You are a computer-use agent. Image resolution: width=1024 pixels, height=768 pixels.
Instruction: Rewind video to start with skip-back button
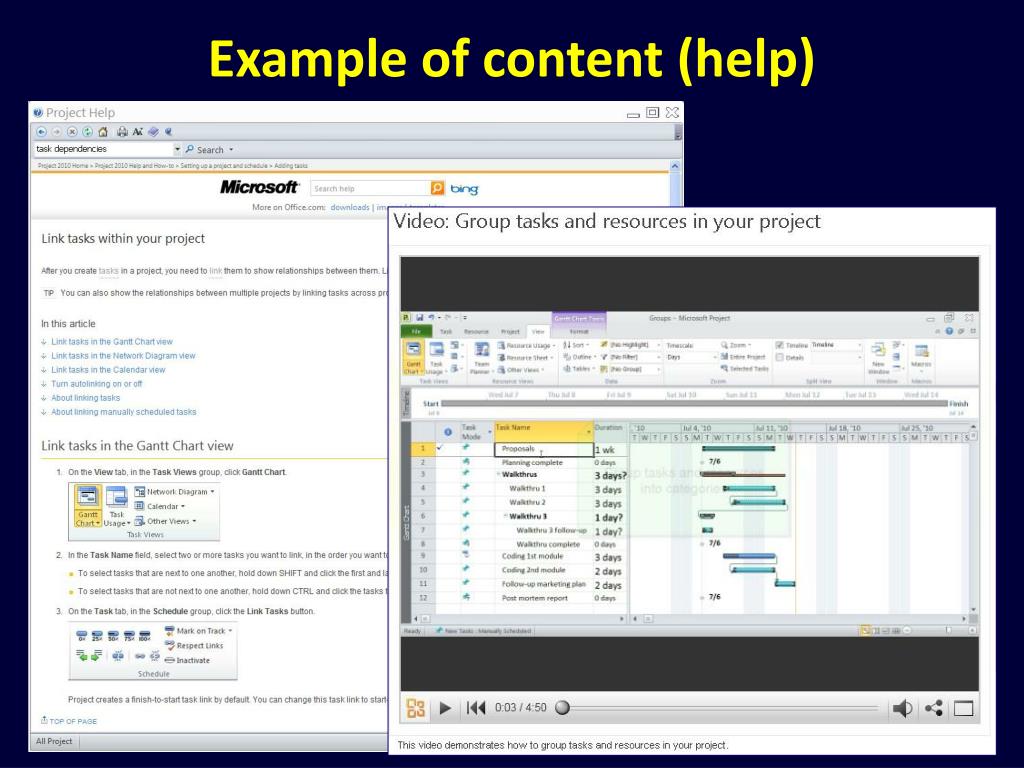tap(475, 708)
